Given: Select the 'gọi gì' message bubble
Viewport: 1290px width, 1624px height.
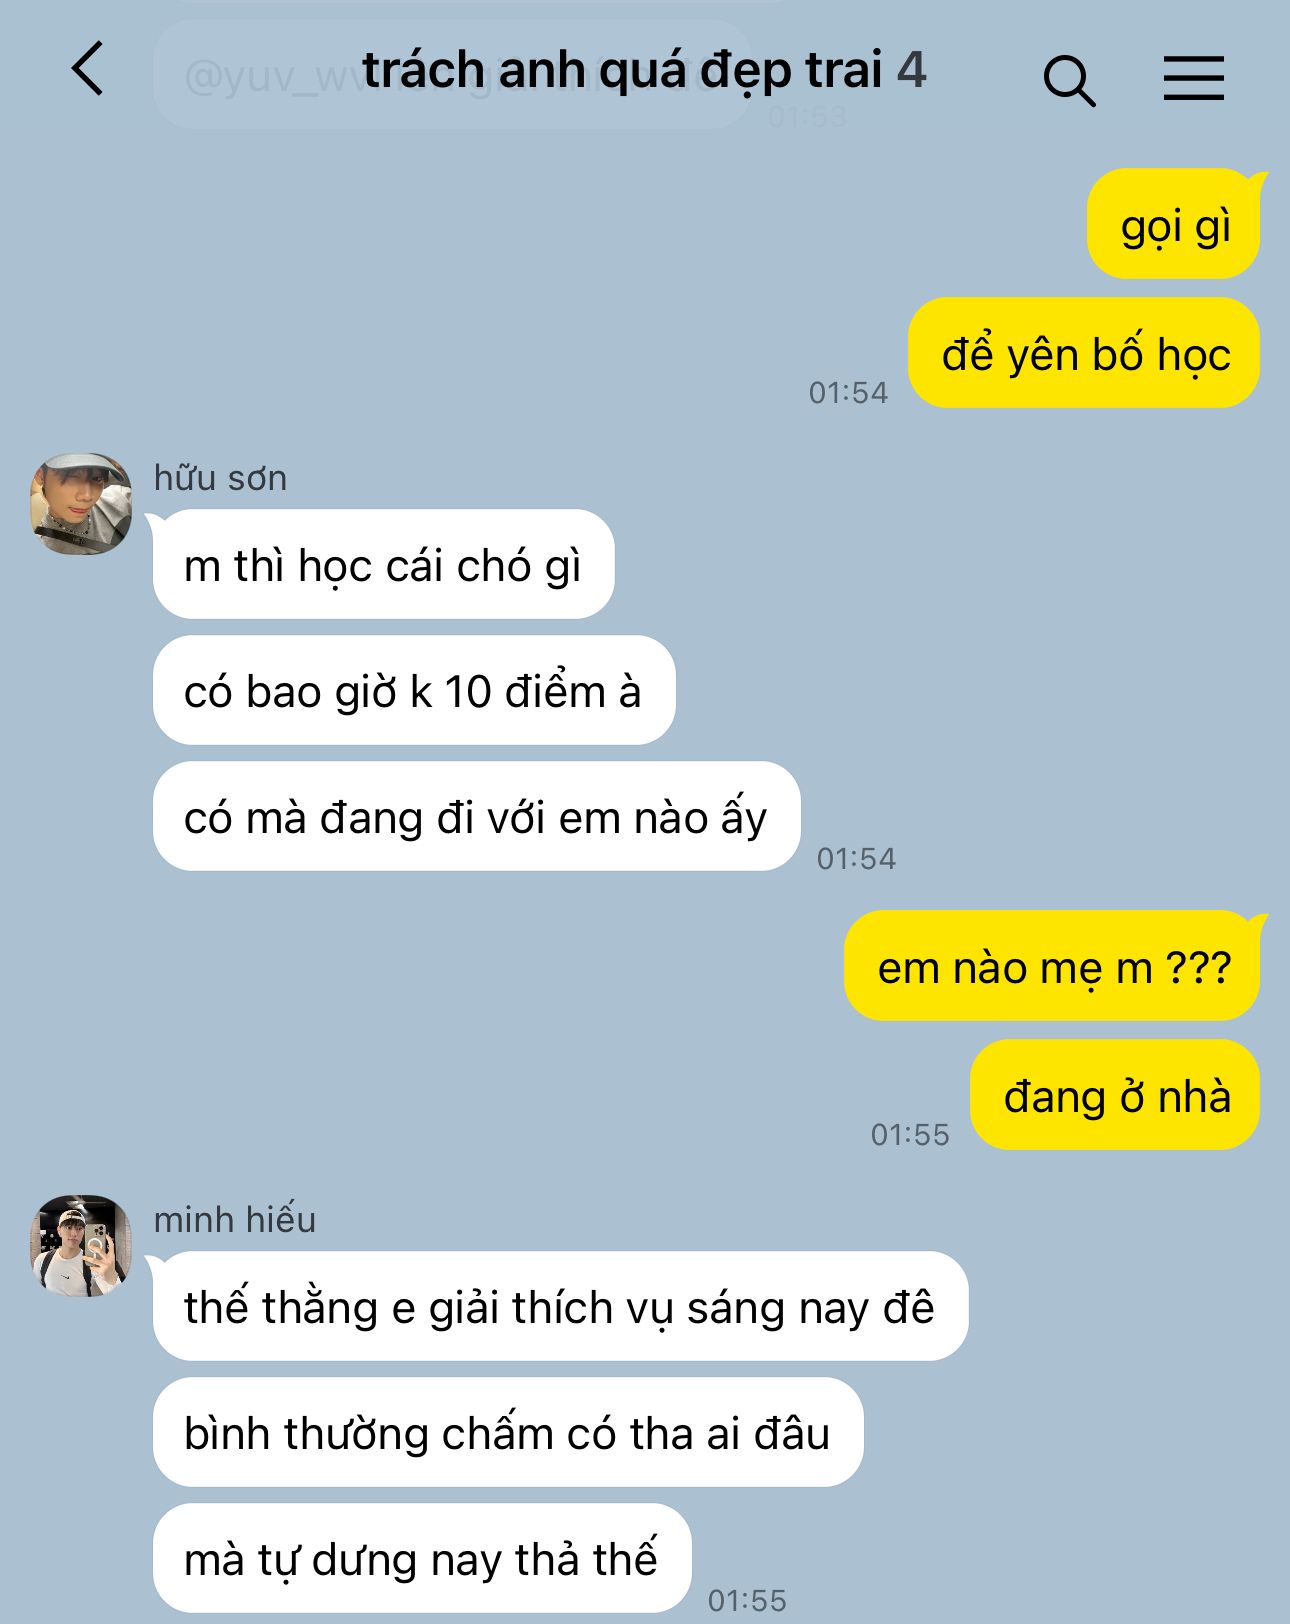Looking at the screenshot, I should [x=1174, y=224].
